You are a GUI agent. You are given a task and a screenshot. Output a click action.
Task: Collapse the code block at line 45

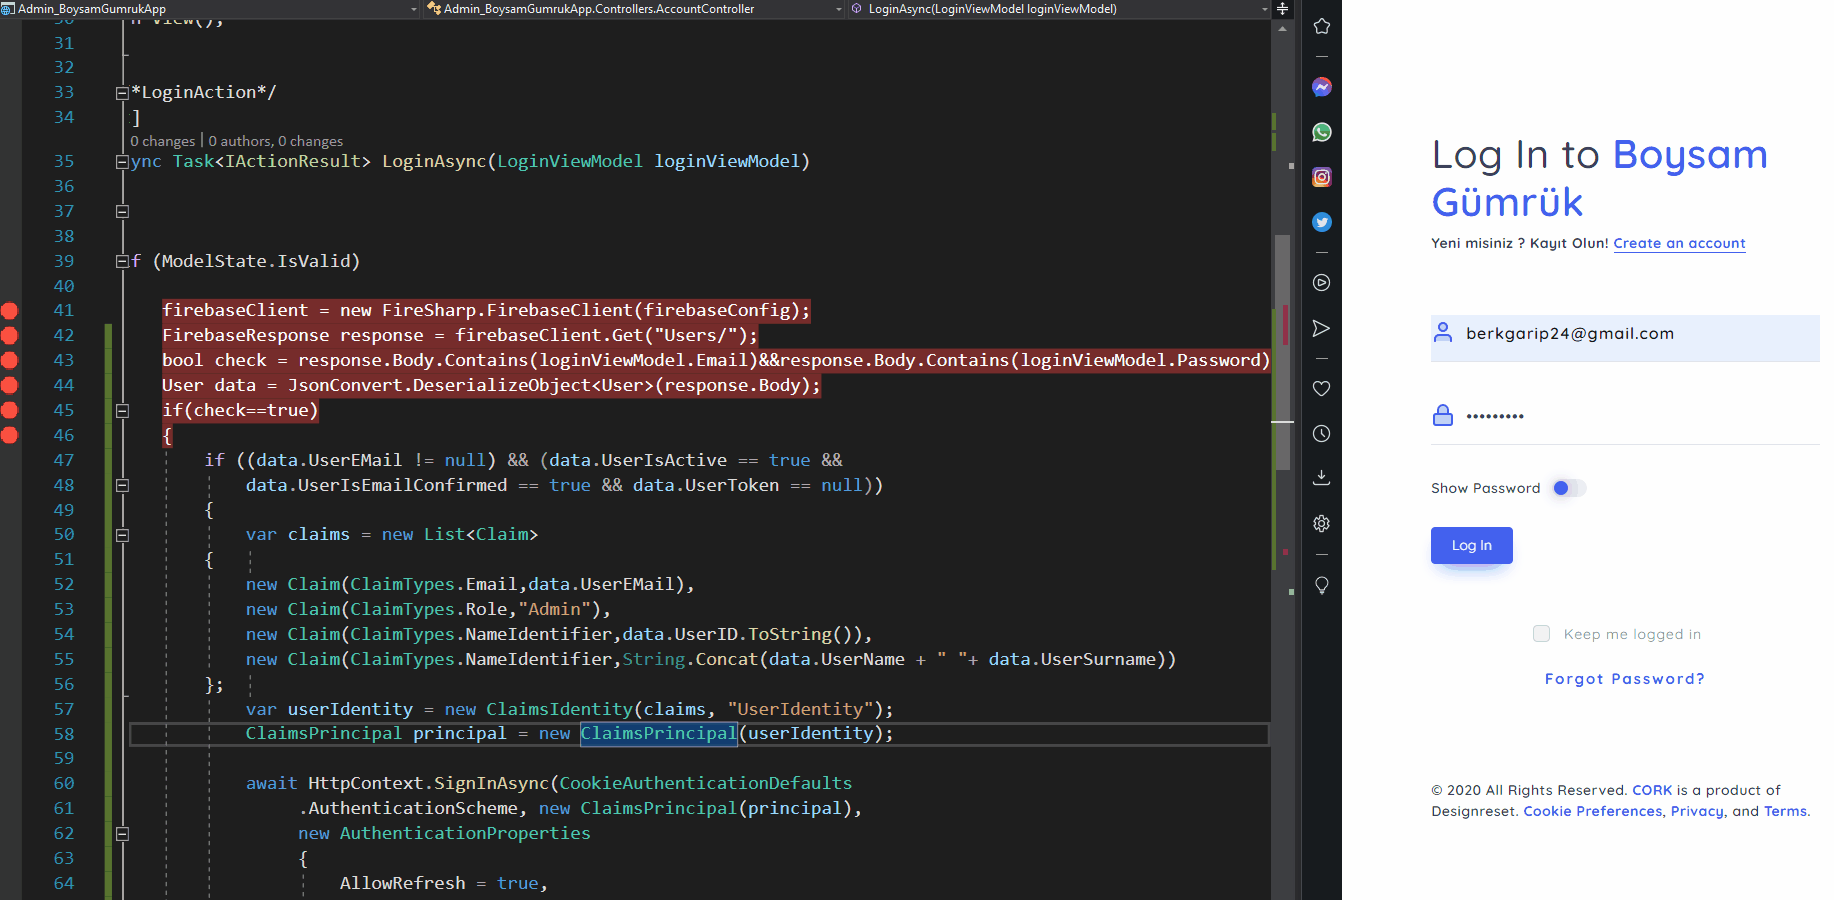pos(122,410)
